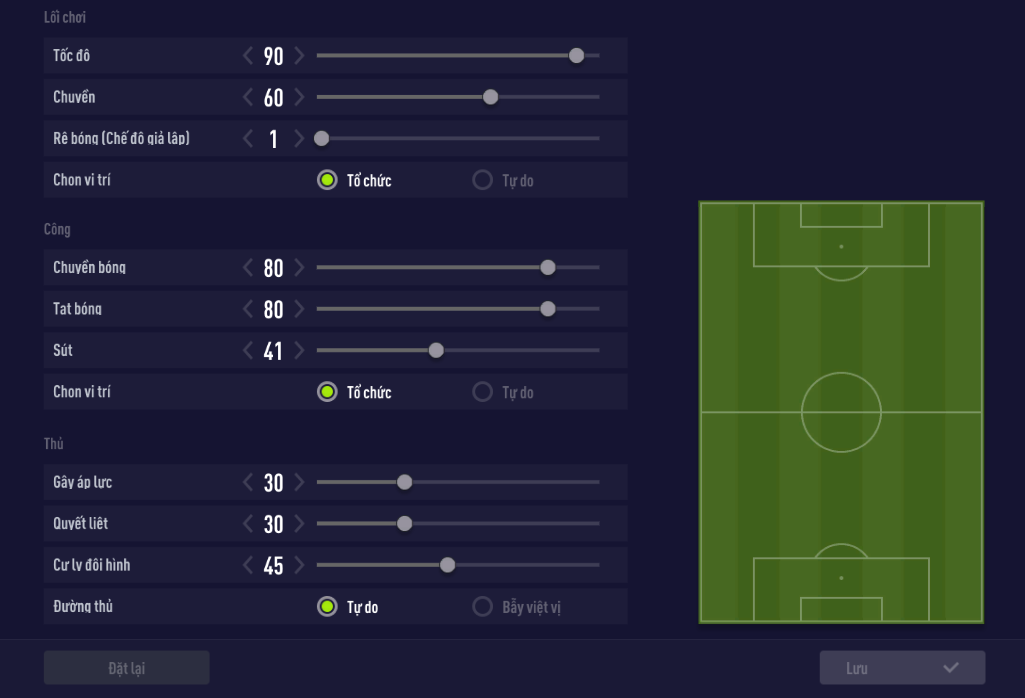Image resolution: width=1025 pixels, height=698 pixels.
Task: Increase Cự ly đội hình value arrow
Action: click(x=299, y=565)
